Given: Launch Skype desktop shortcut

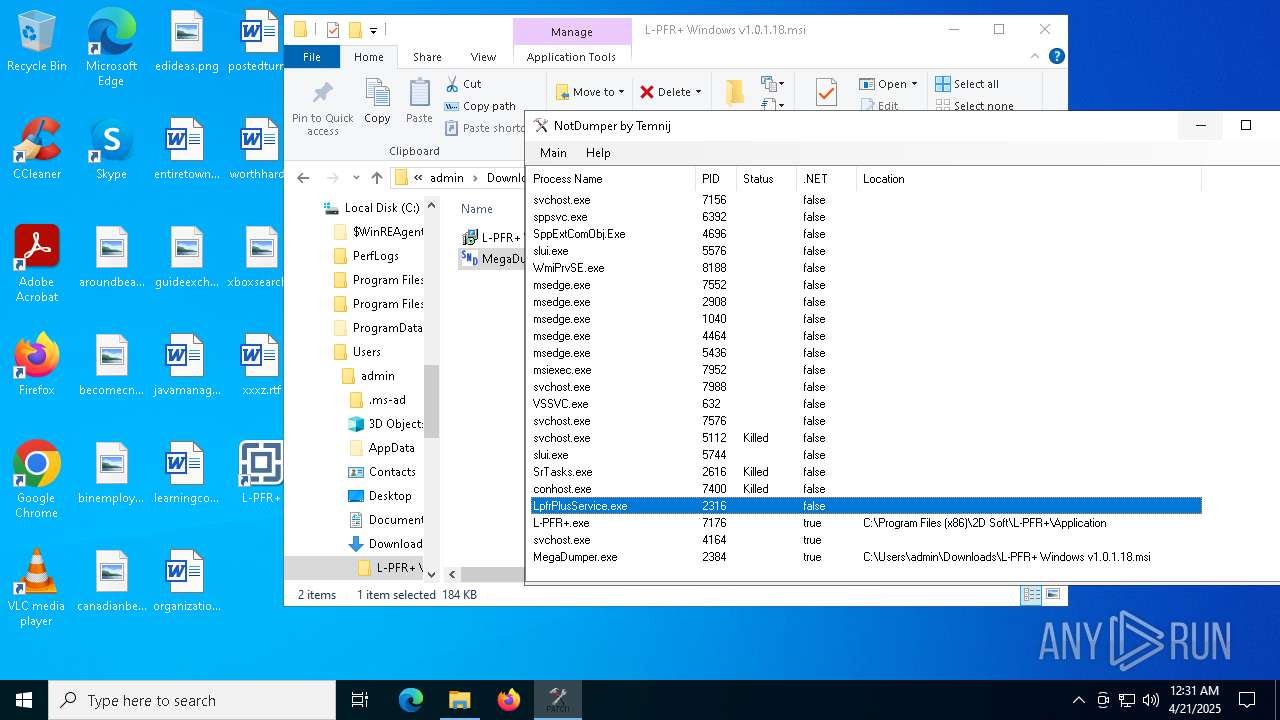Looking at the screenshot, I should click(x=111, y=150).
